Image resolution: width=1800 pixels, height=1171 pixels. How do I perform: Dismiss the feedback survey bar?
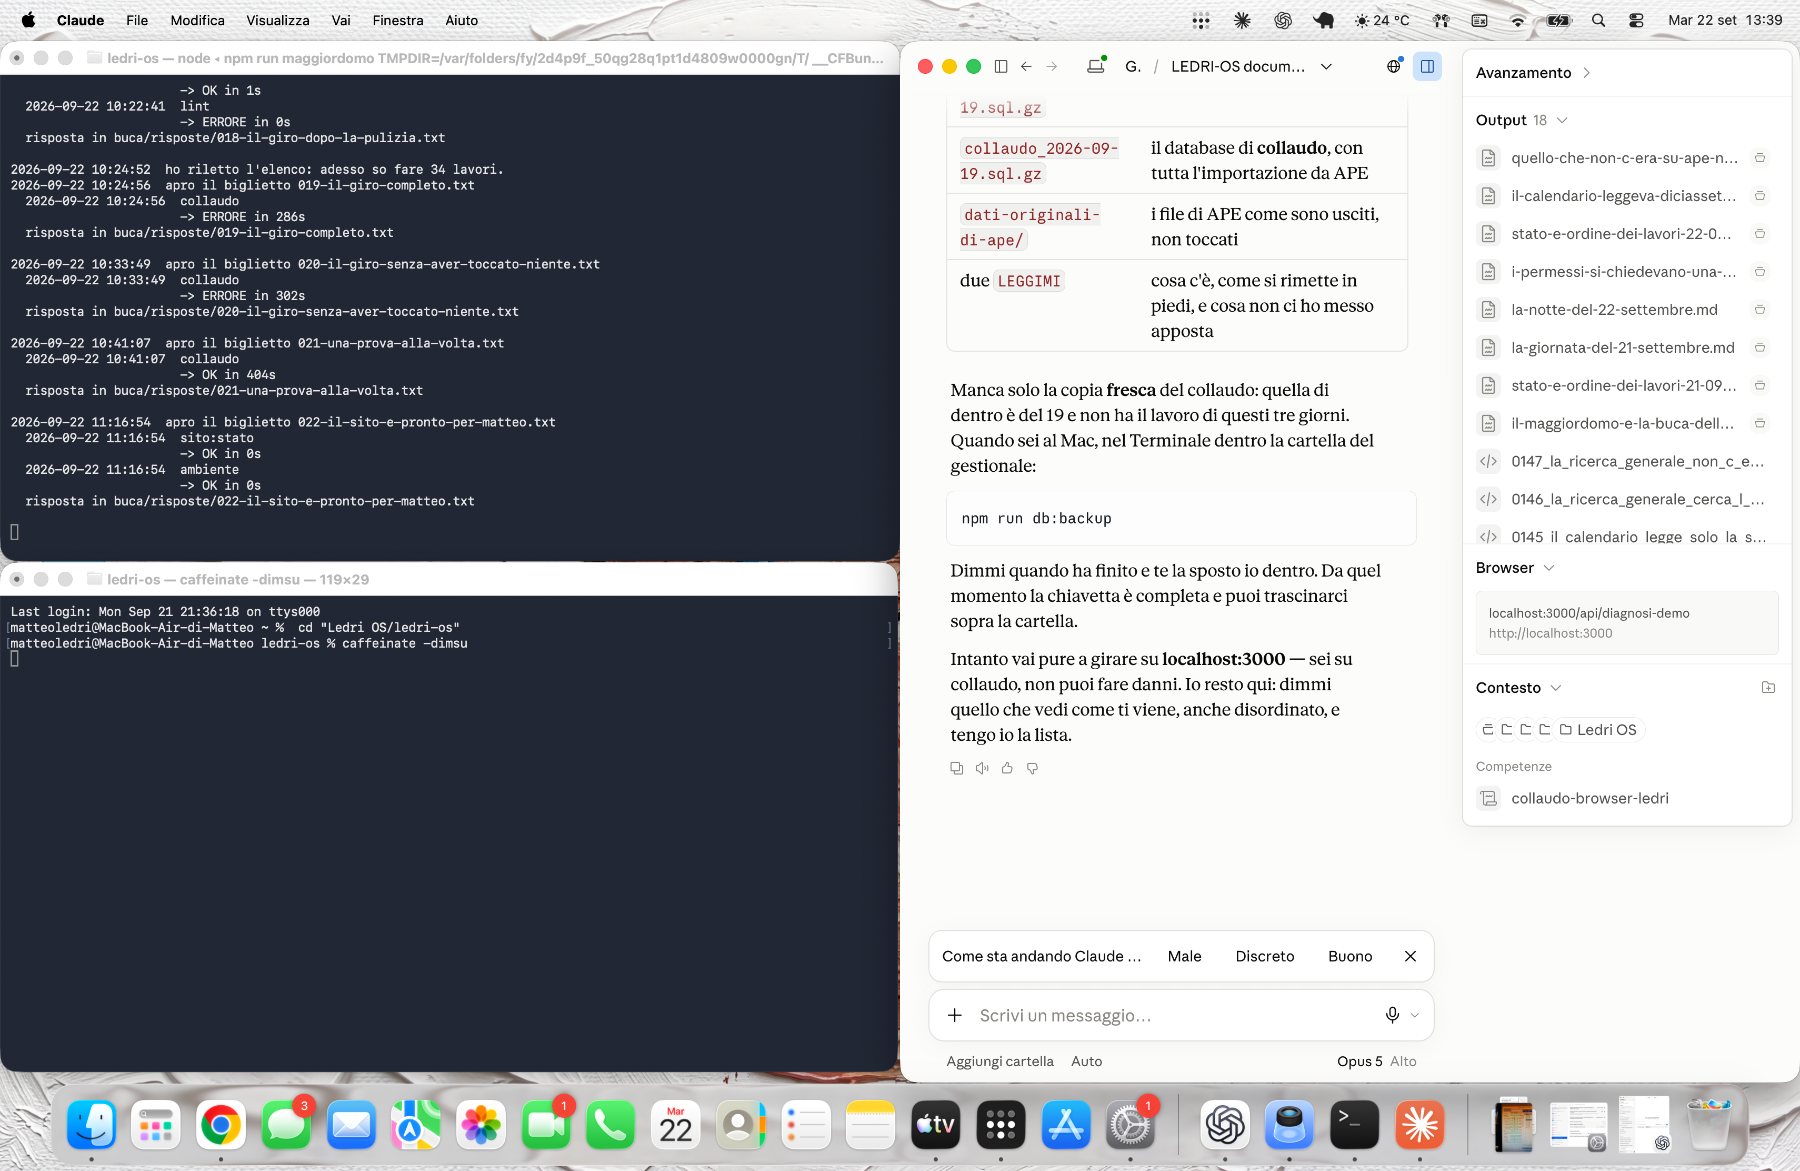(1410, 956)
